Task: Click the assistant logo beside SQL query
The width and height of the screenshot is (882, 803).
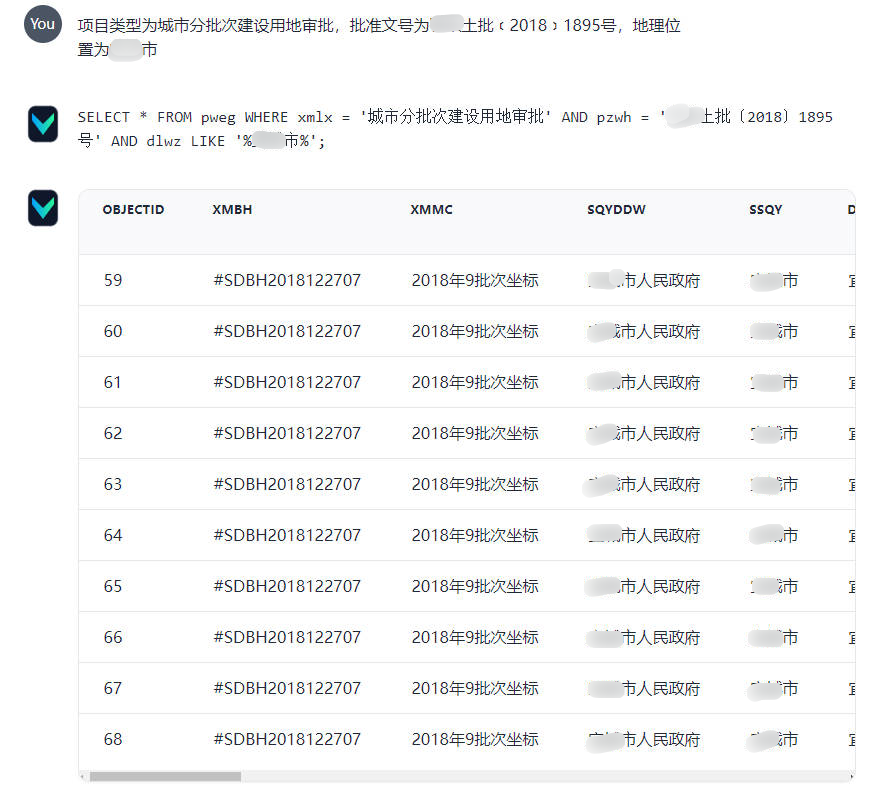Action: (43, 124)
